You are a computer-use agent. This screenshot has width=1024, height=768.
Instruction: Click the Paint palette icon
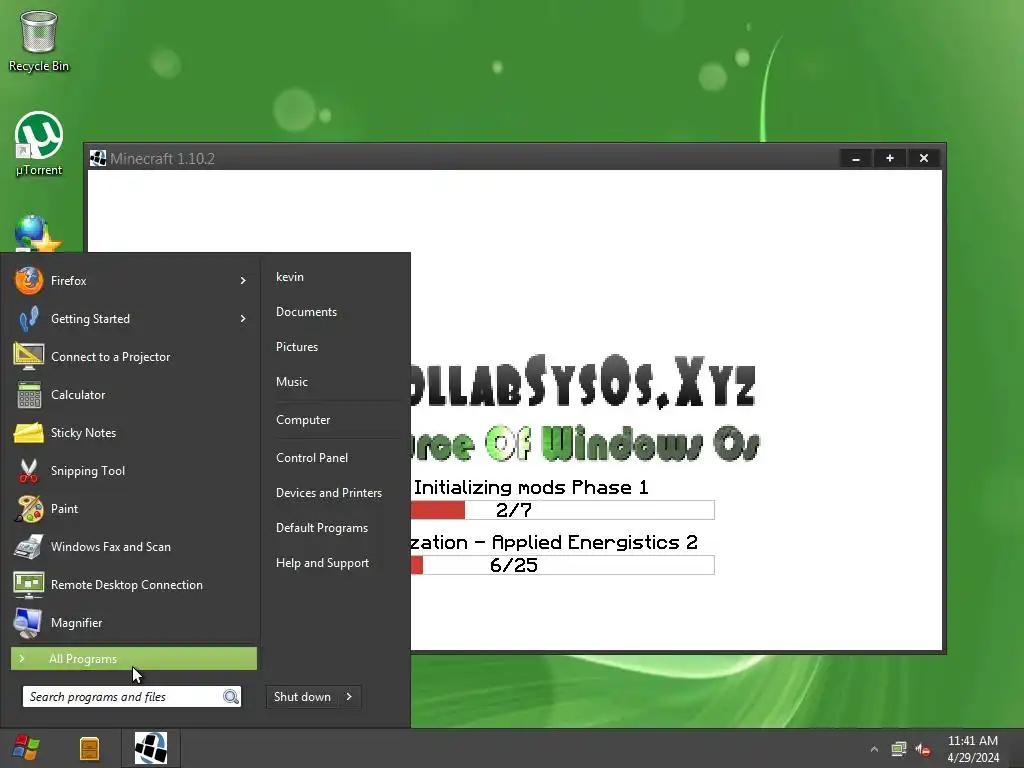[x=29, y=509]
